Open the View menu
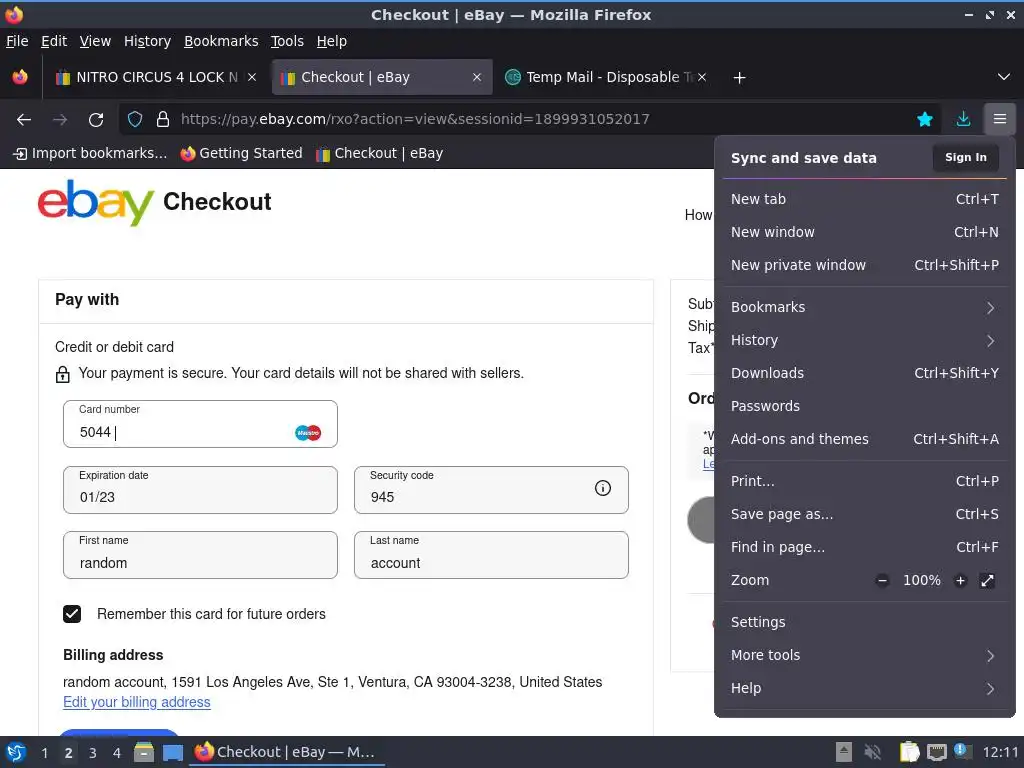 (95, 41)
